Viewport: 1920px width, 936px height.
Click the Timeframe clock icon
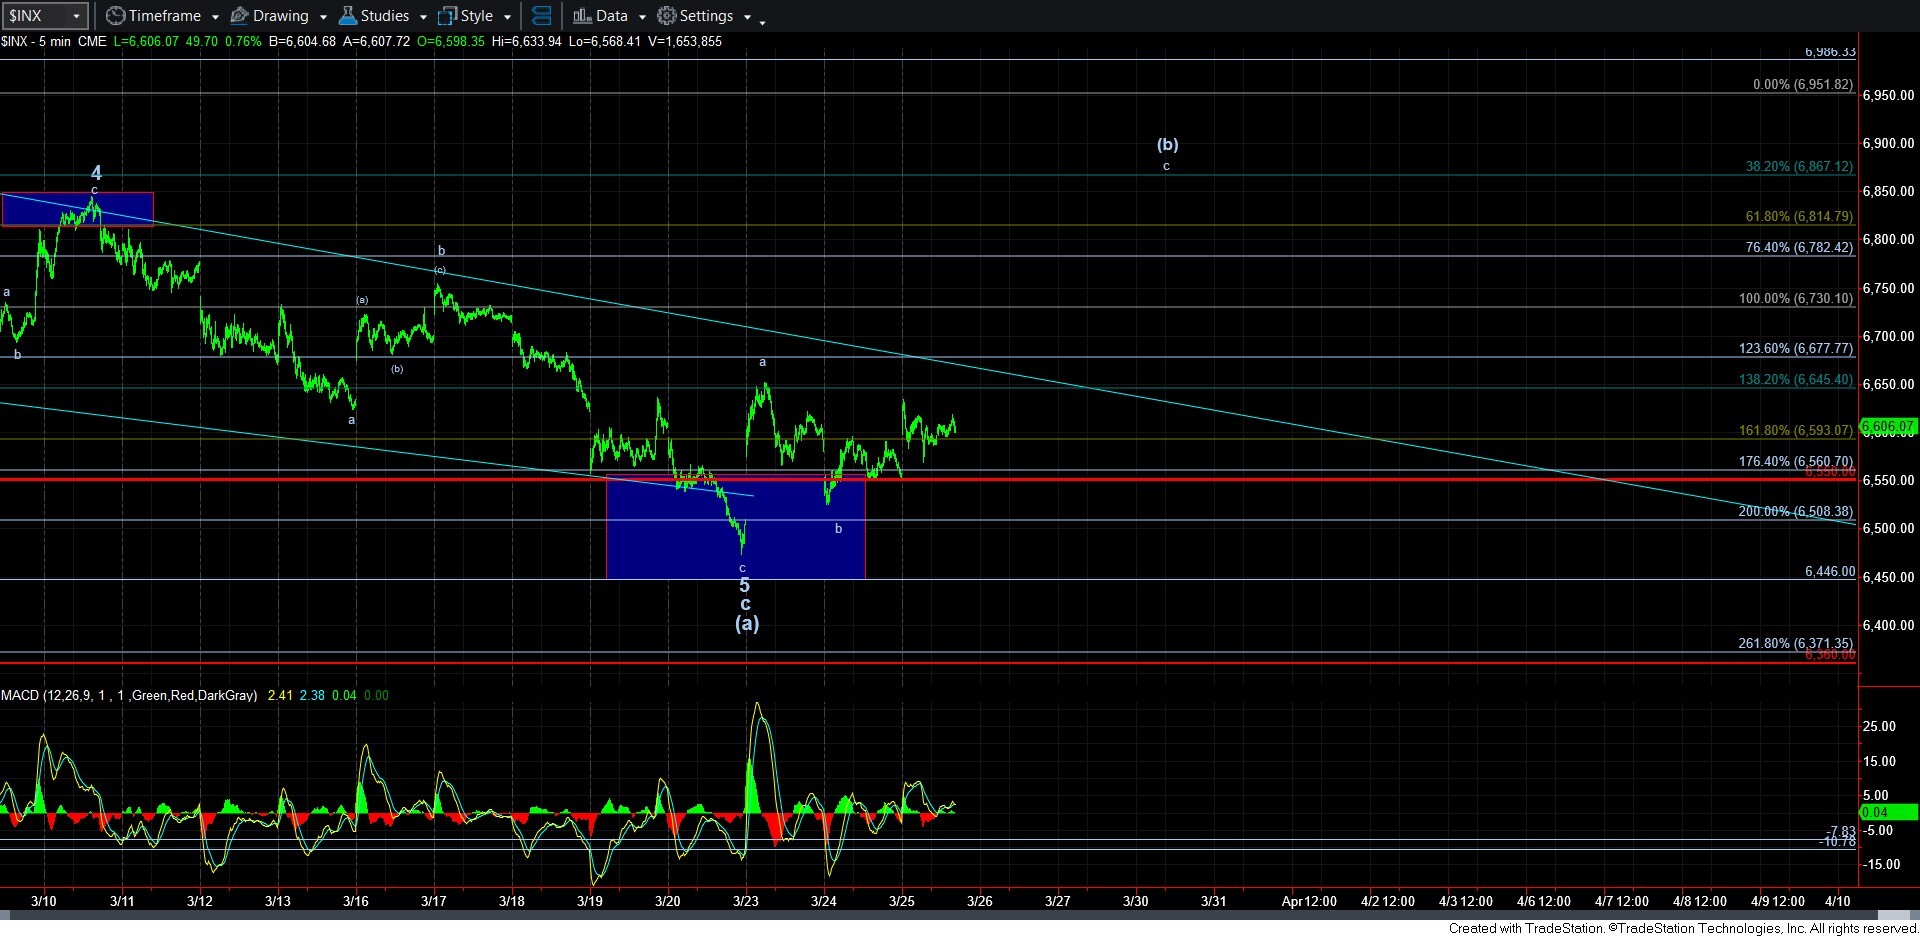(116, 16)
